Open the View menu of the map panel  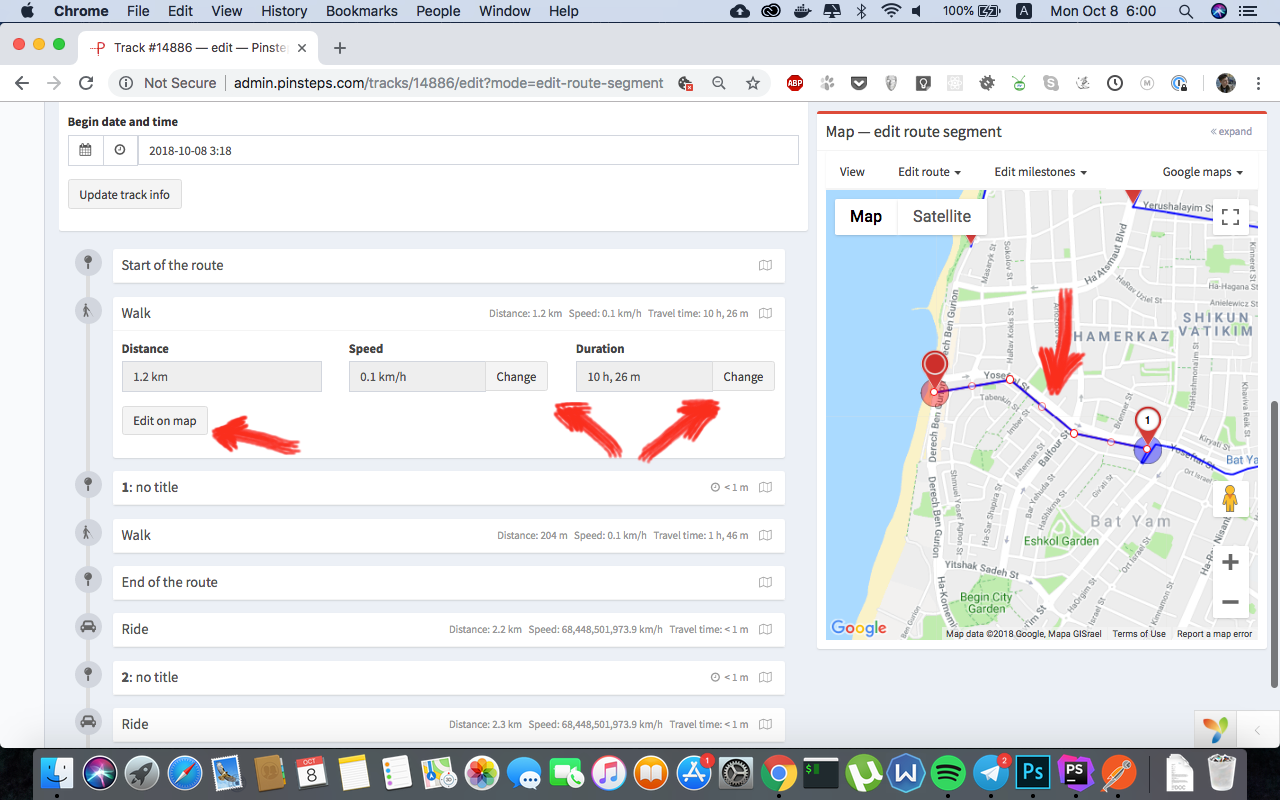852,172
